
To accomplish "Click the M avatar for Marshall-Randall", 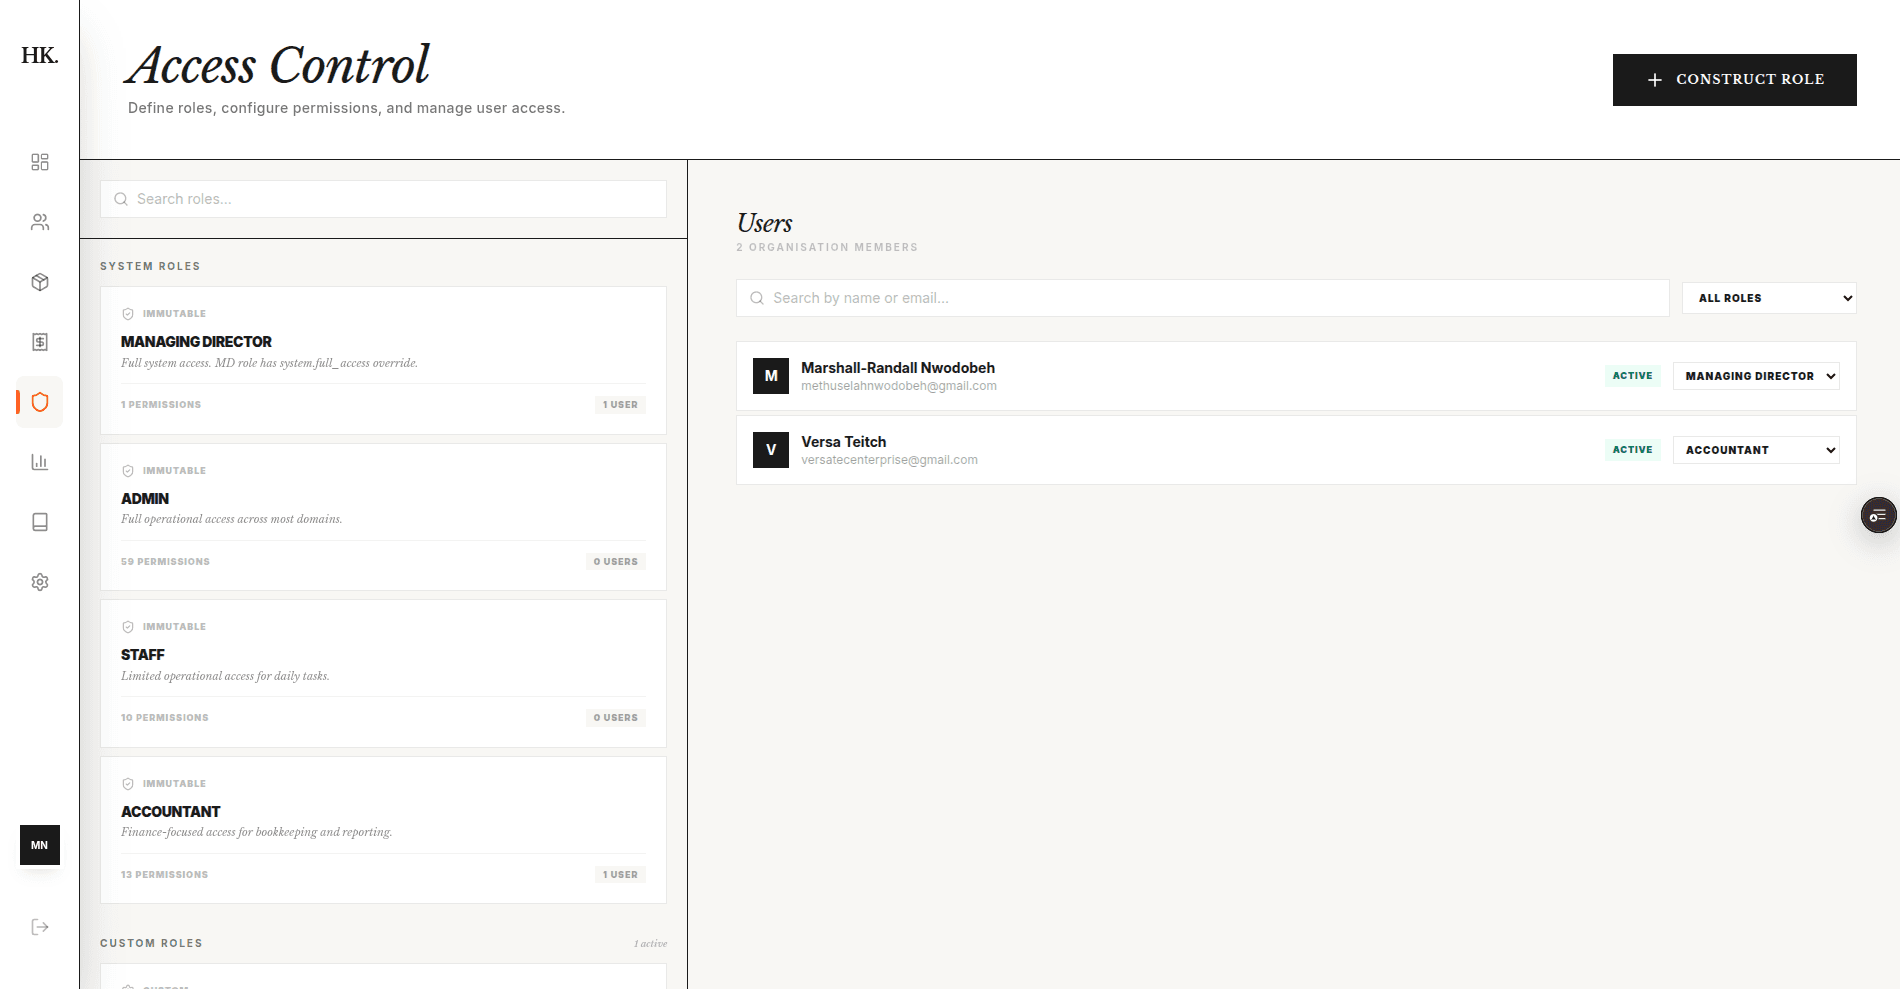I will [771, 376].
